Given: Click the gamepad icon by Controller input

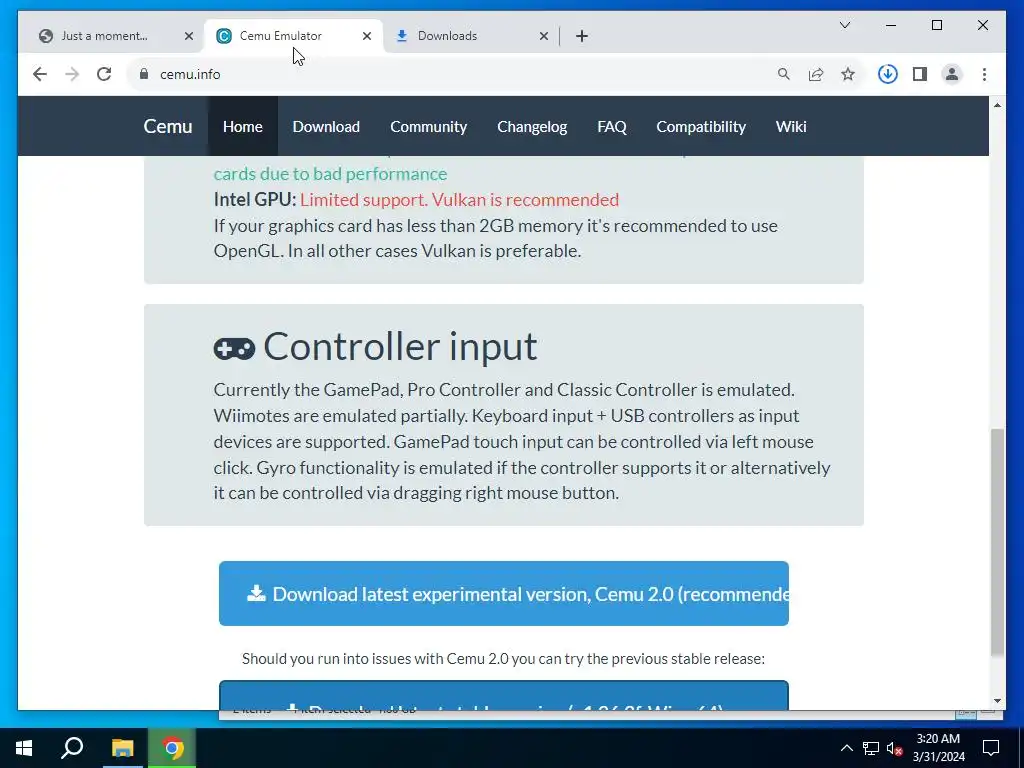Looking at the screenshot, I should tap(234, 349).
